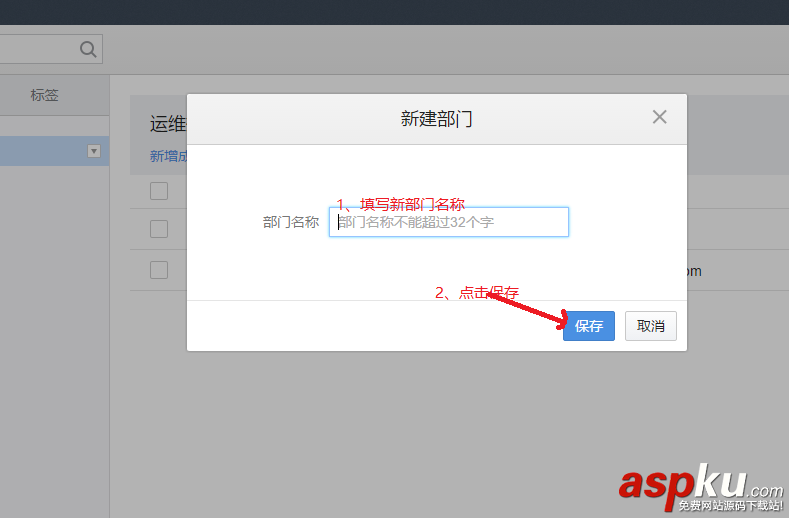Click the 保存 button

pyautogui.click(x=589, y=326)
